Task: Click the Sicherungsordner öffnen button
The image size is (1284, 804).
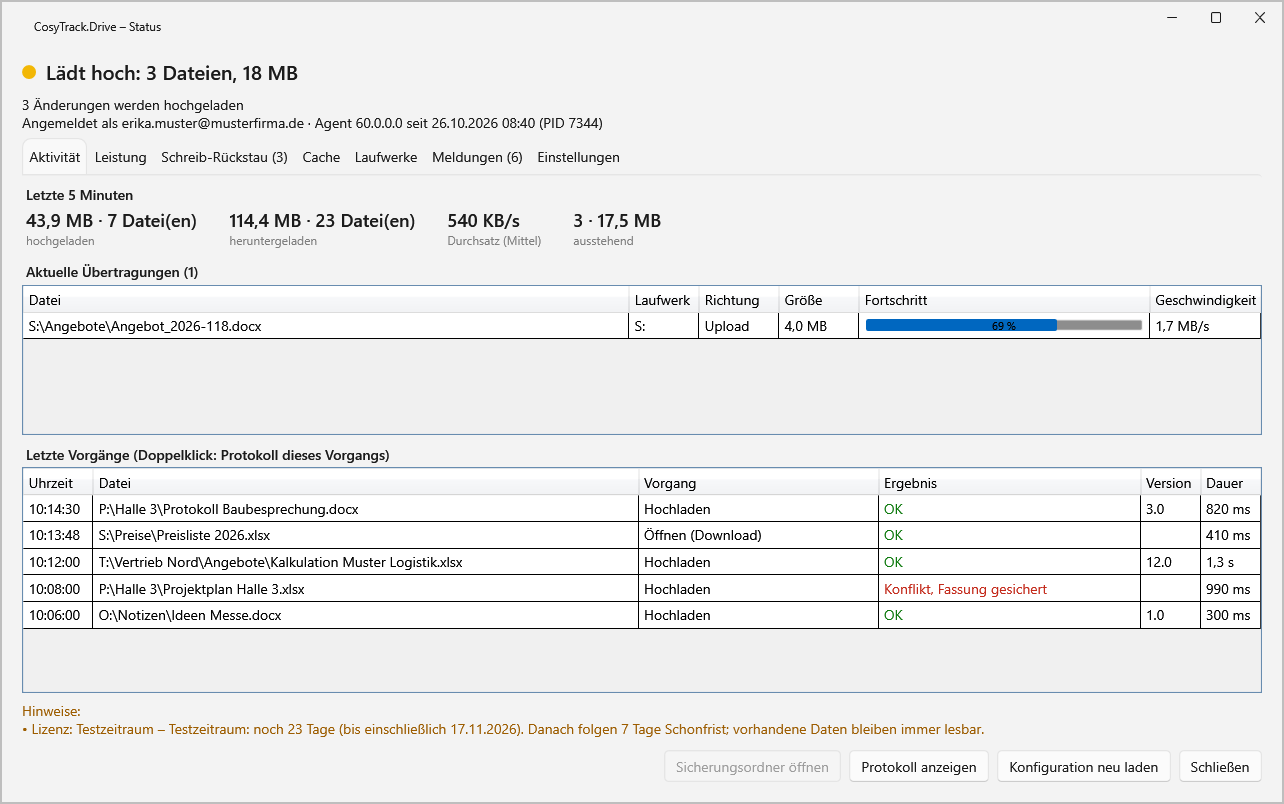Action: coord(752,767)
